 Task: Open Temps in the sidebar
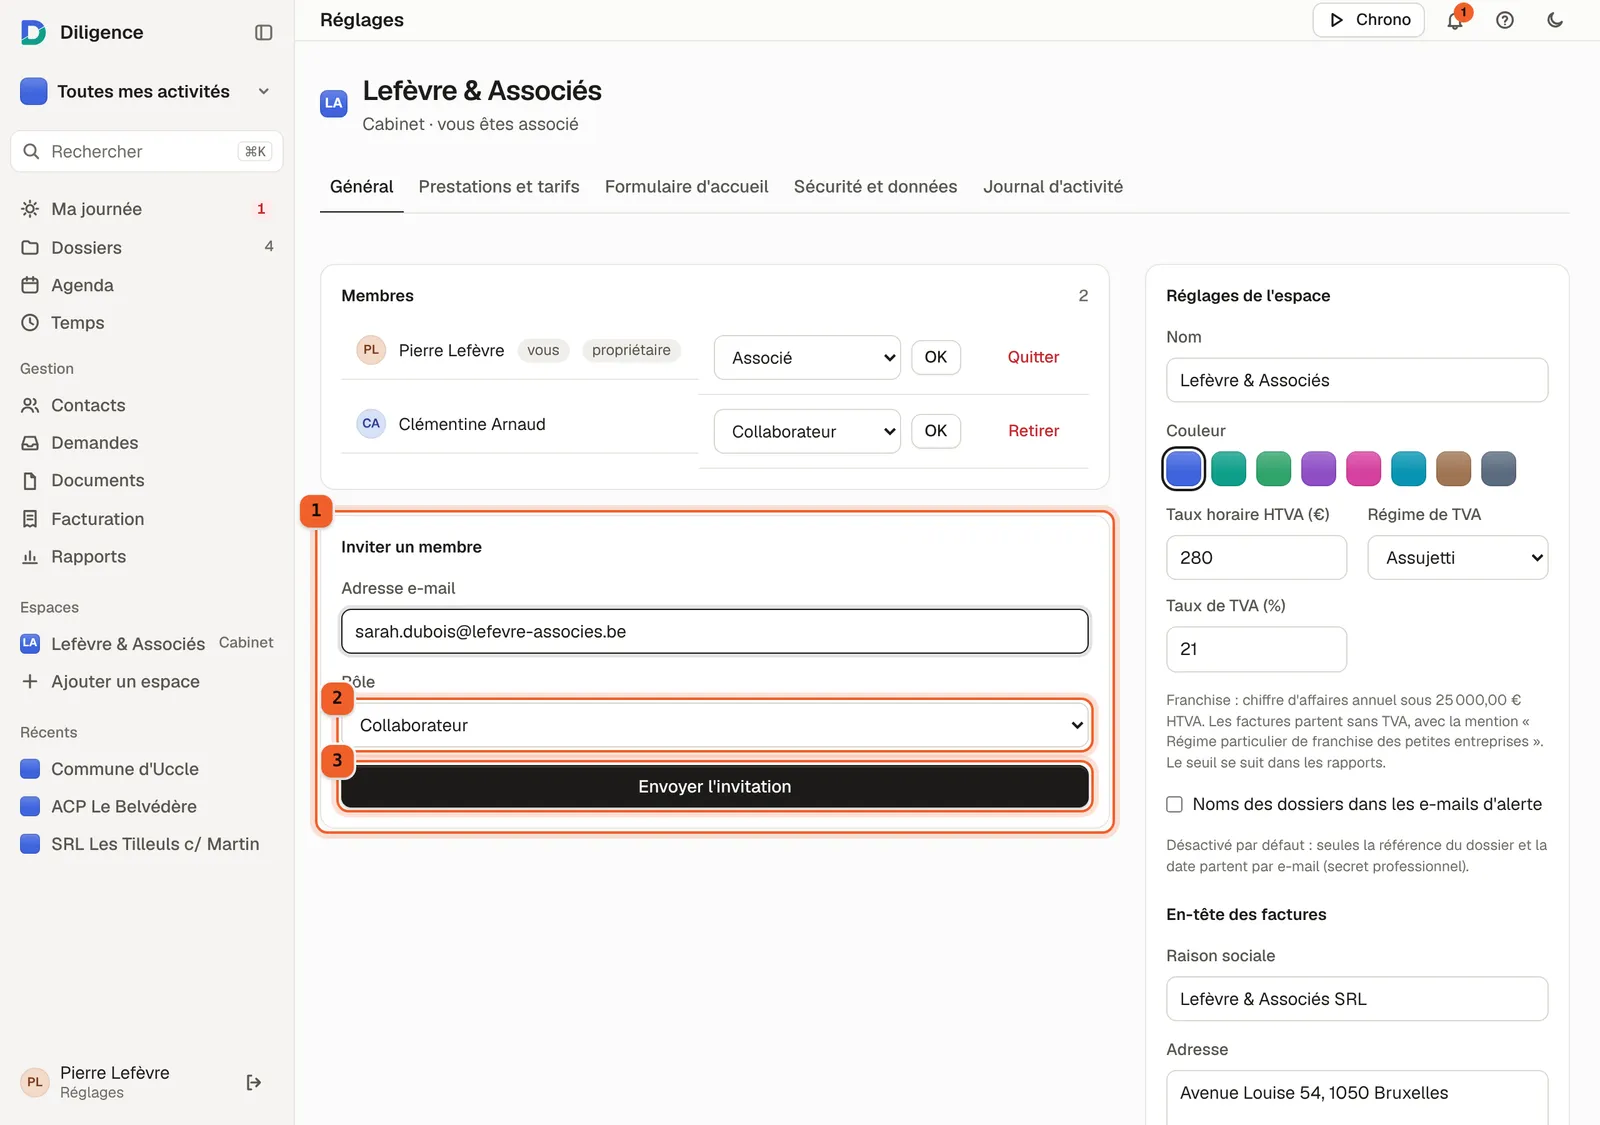[x=147, y=323]
